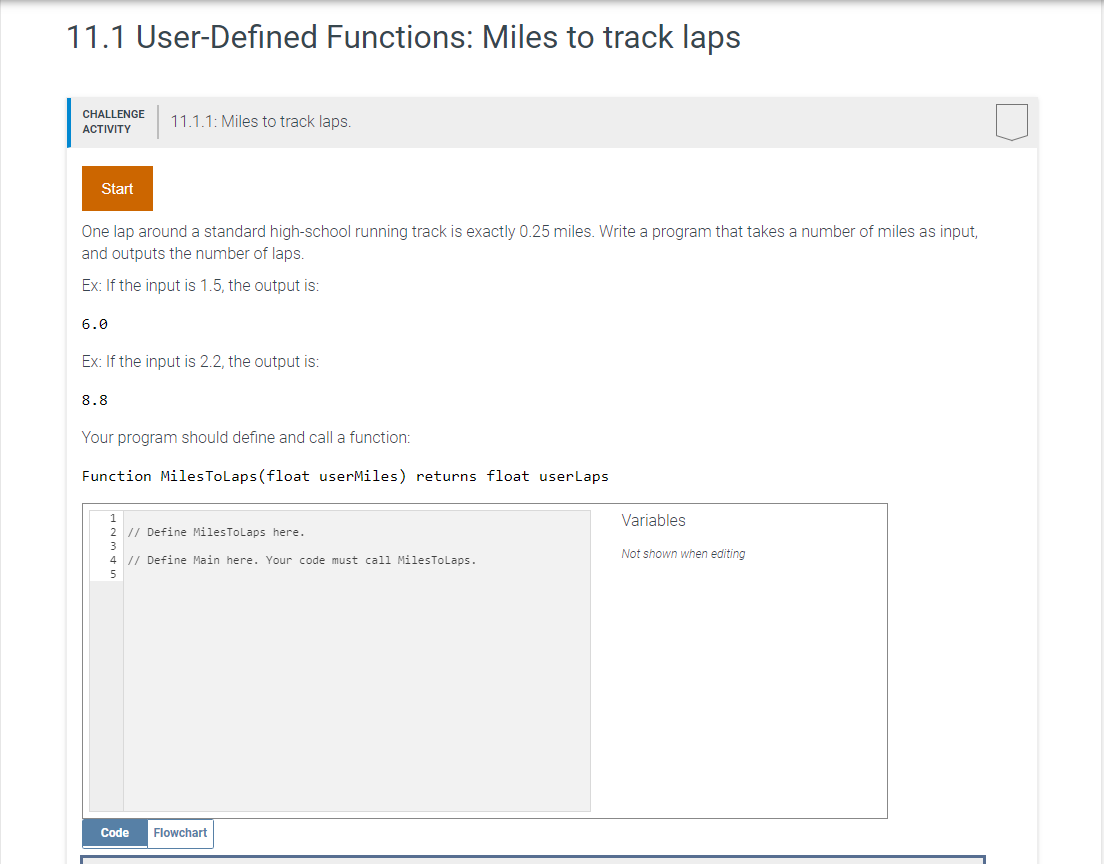Click the example output '6.0'
This screenshot has height=864, width=1104.
tap(94, 323)
